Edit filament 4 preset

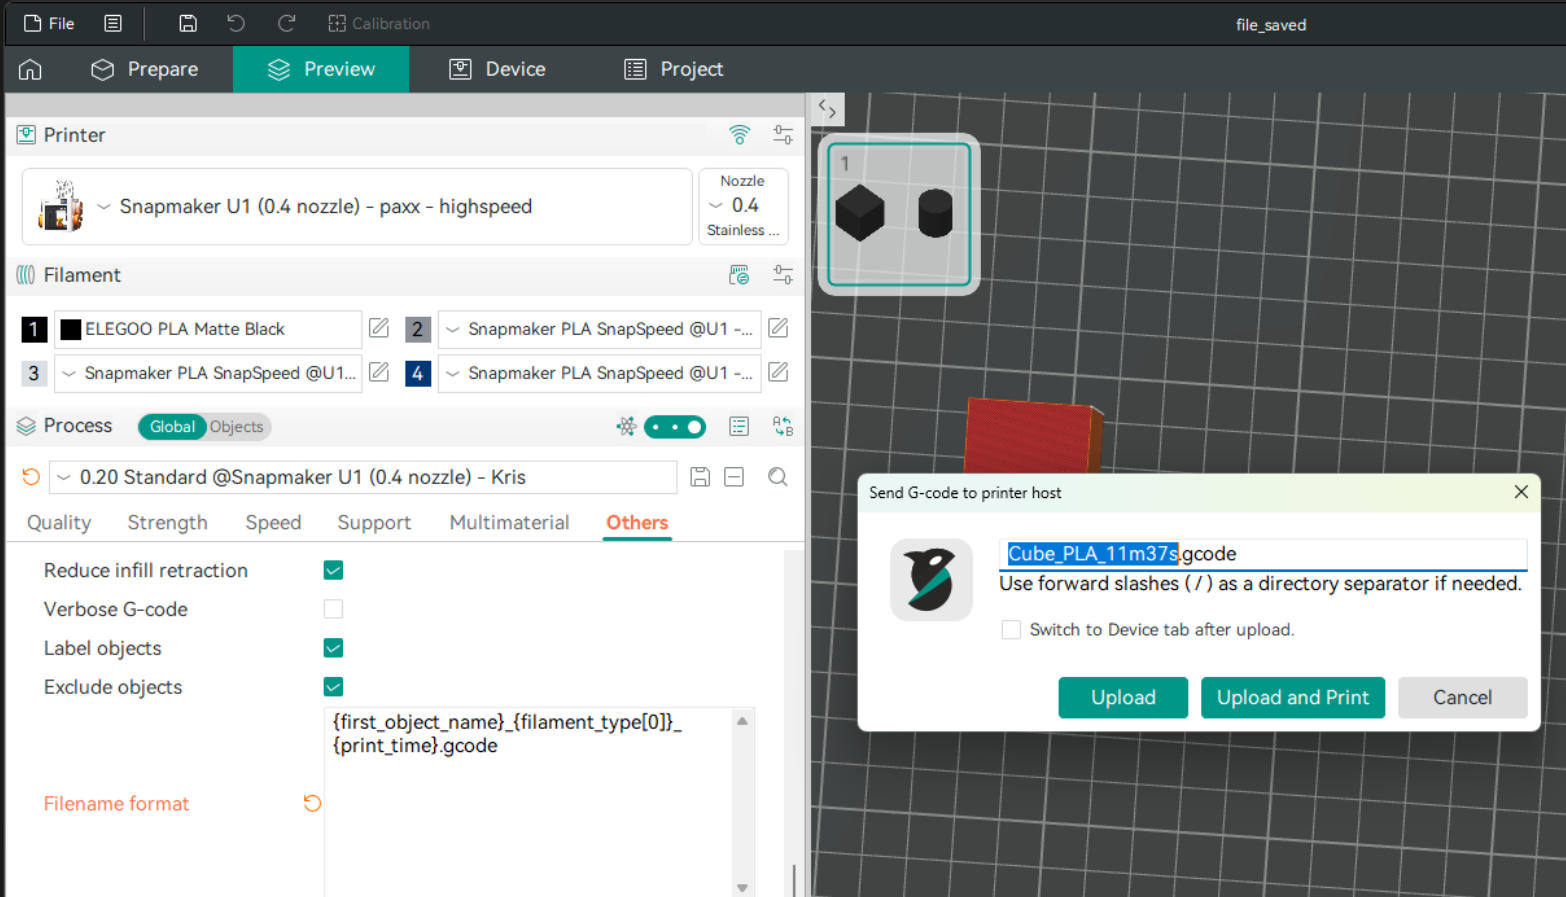click(x=778, y=372)
